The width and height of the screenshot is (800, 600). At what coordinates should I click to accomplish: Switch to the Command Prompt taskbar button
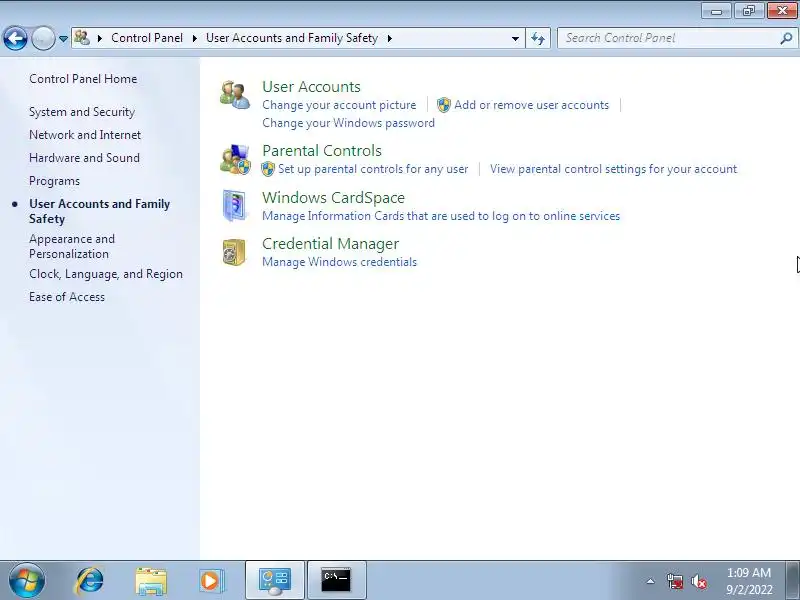click(336, 580)
